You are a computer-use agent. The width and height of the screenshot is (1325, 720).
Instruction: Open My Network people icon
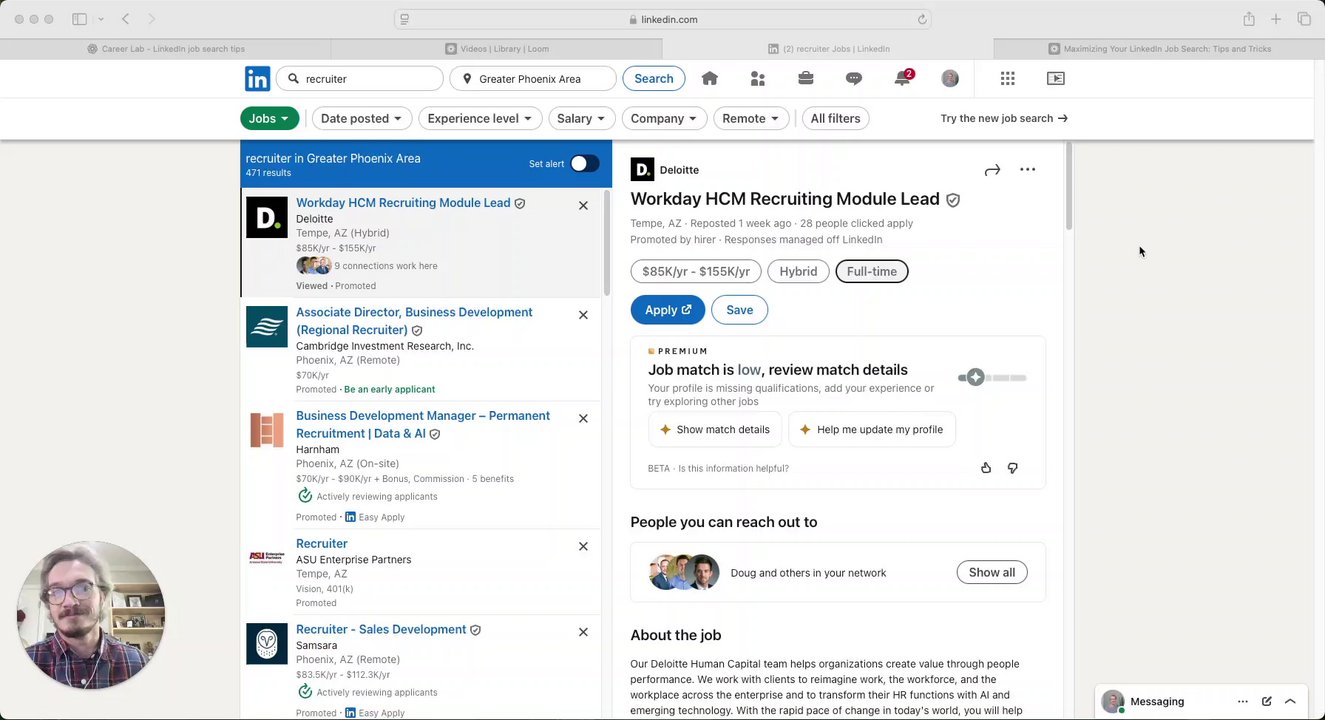[758, 78]
